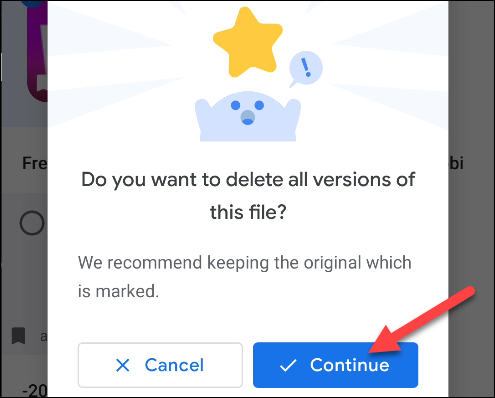This screenshot has width=495, height=398.
Task: Click the mascot's raised right hand
Action: pyautogui.click(x=293, y=115)
